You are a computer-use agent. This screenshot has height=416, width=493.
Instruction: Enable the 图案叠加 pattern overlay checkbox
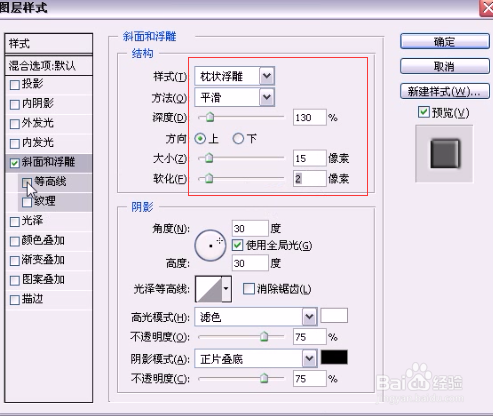(15, 280)
